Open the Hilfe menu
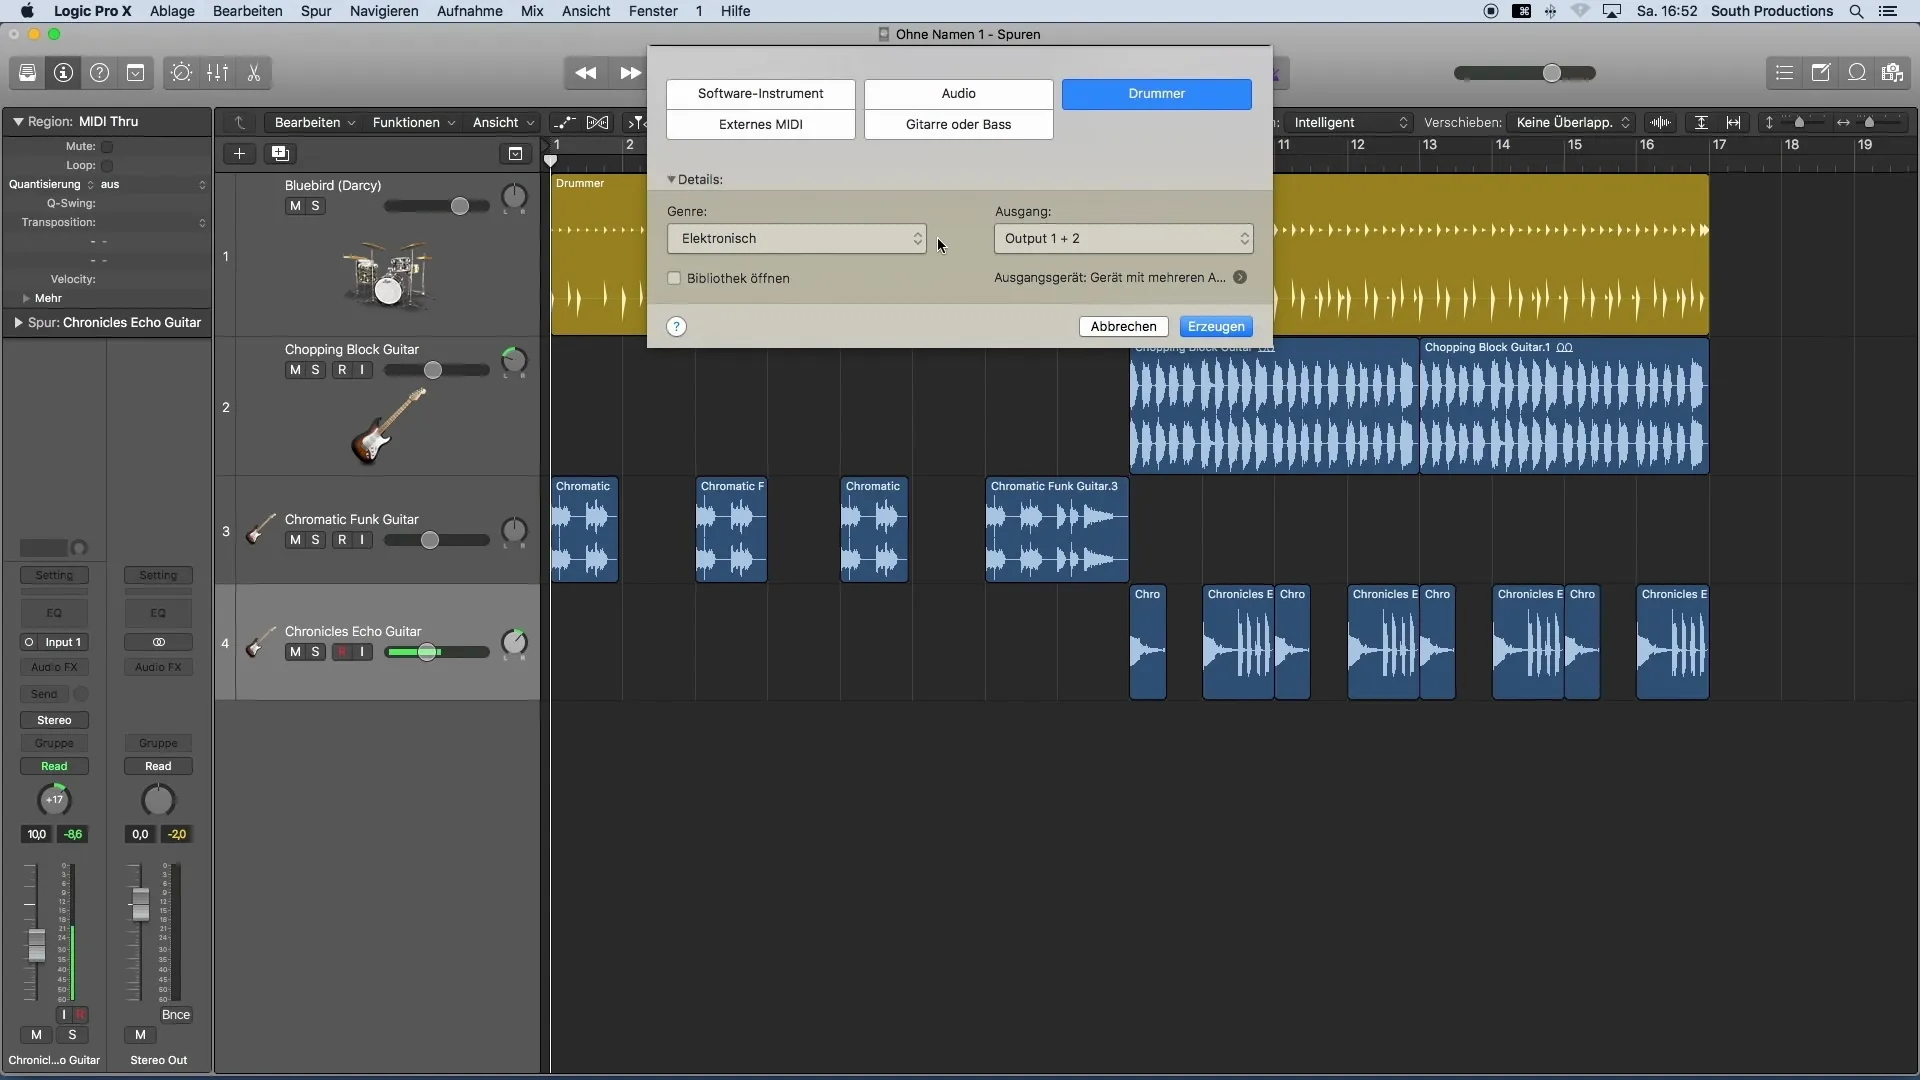This screenshot has height=1080, width=1920. tap(735, 11)
